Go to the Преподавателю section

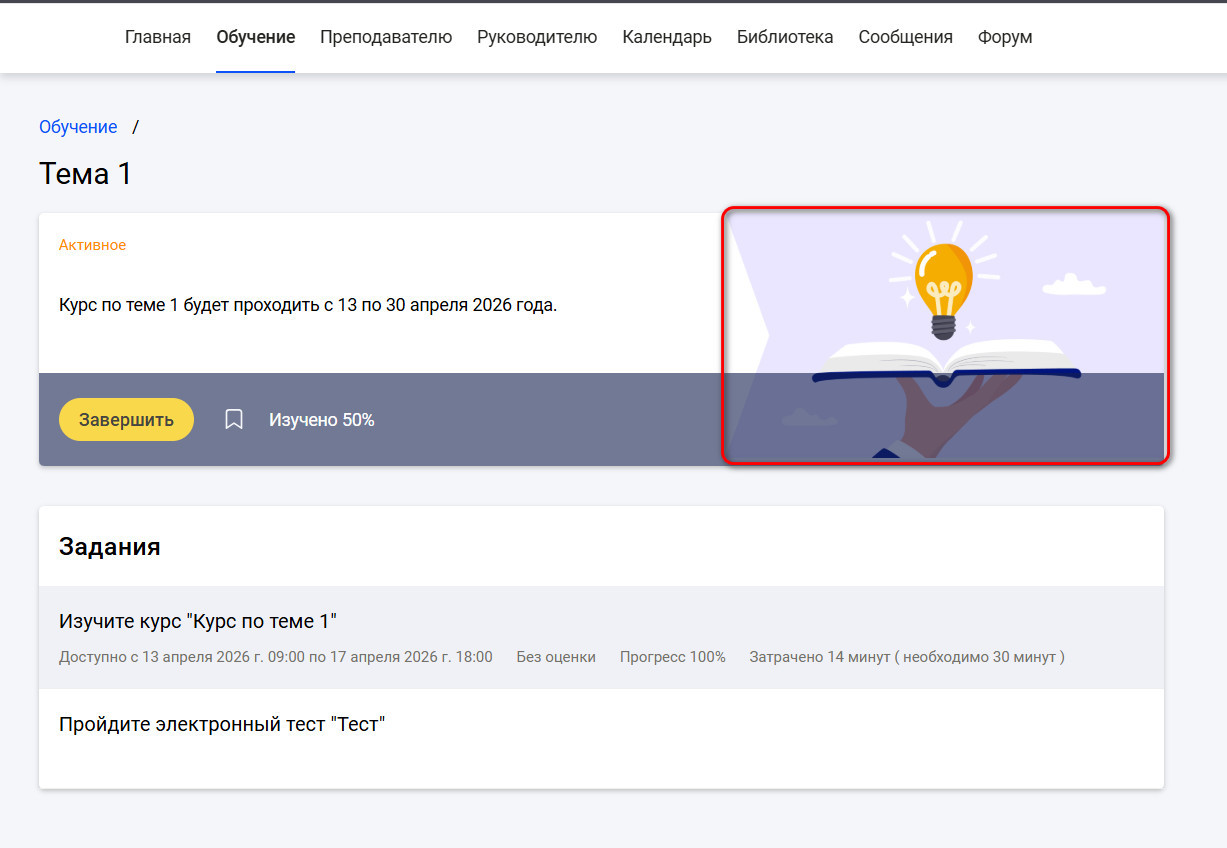point(386,37)
